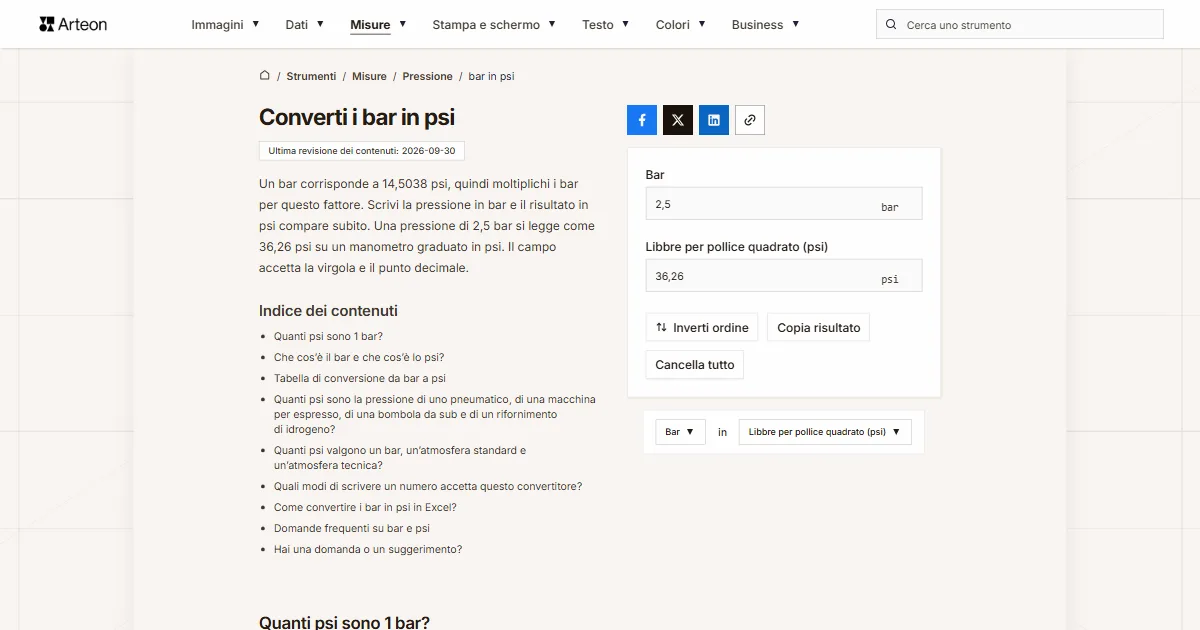Open pneumatico pressure question contents link
1200x630 pixels.
(435, 414)
